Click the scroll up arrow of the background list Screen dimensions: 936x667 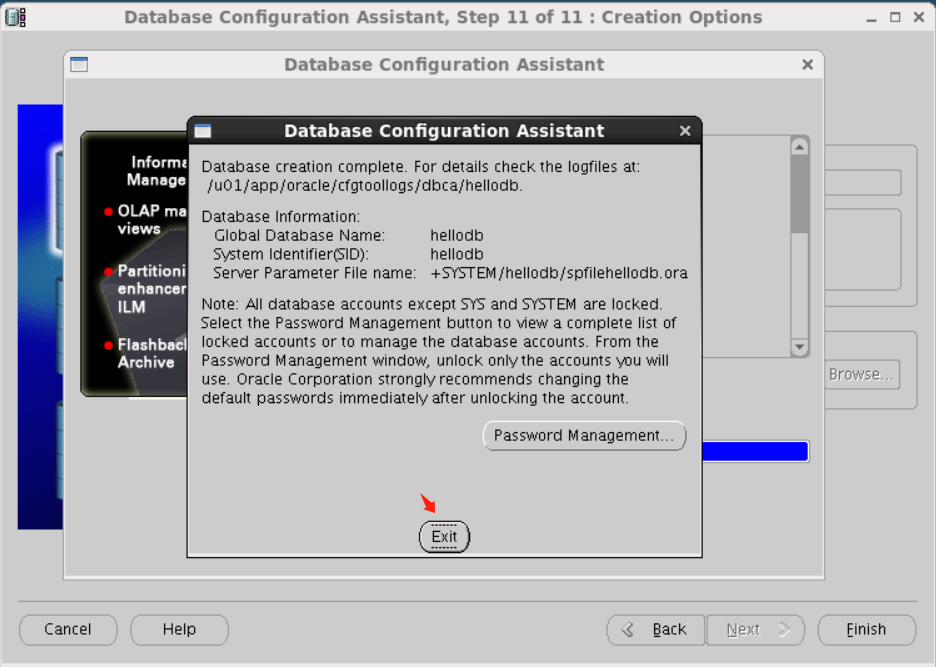(800, 146)
